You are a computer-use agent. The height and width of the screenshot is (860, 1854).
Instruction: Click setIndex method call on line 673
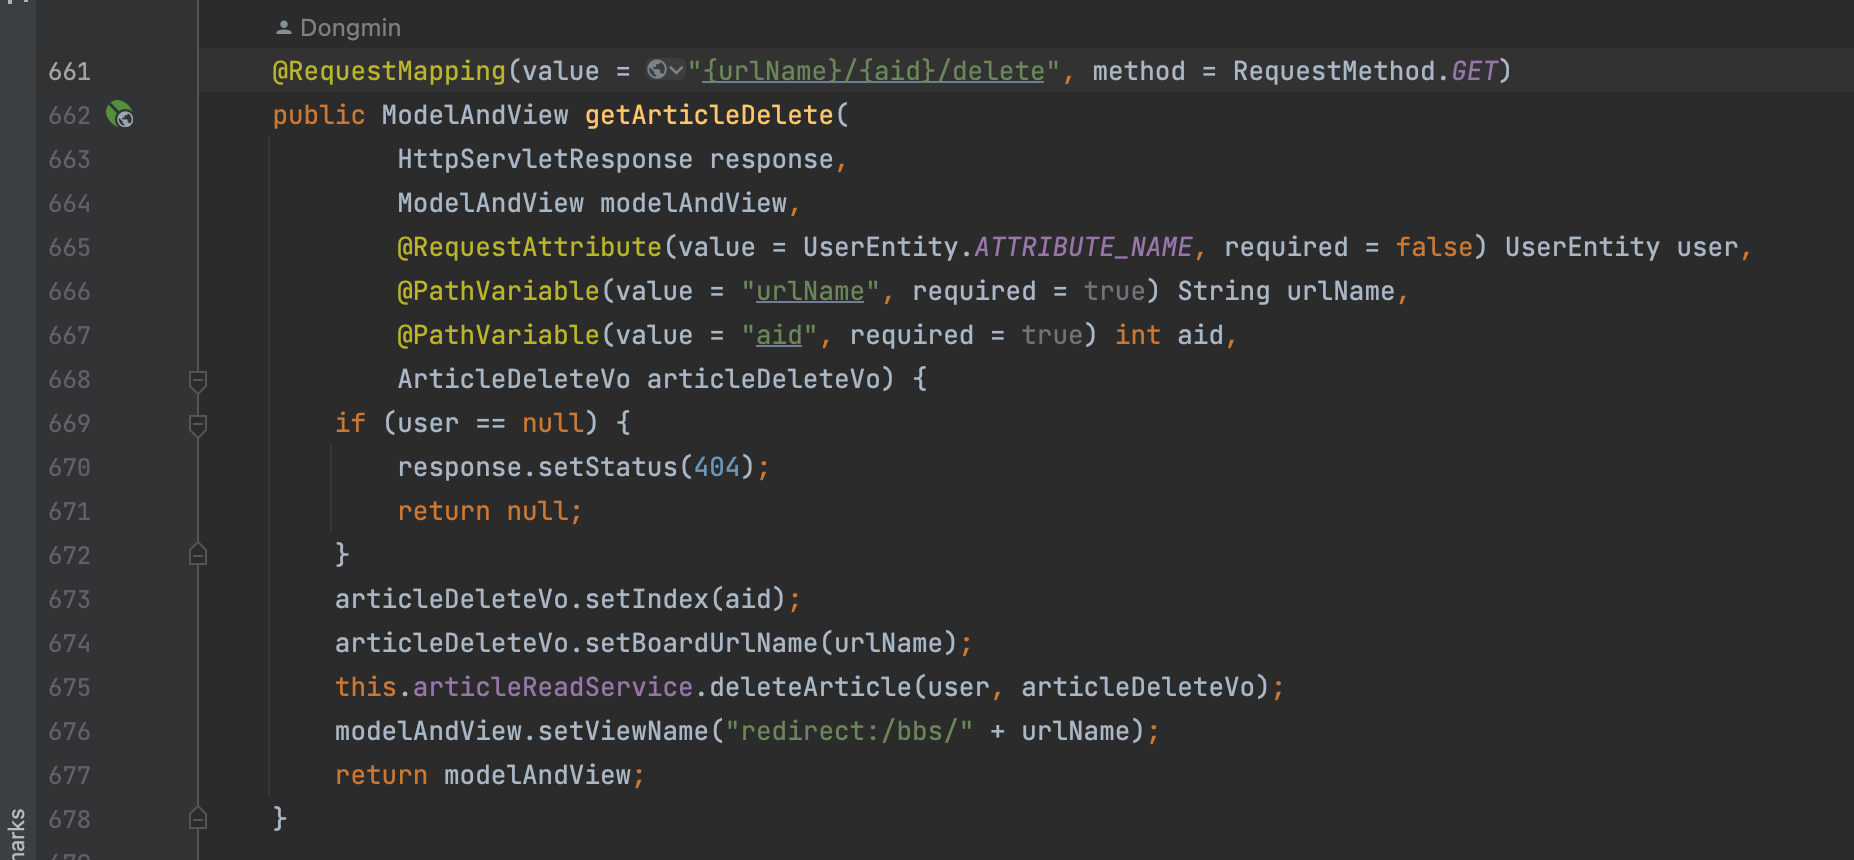[647, 599]
